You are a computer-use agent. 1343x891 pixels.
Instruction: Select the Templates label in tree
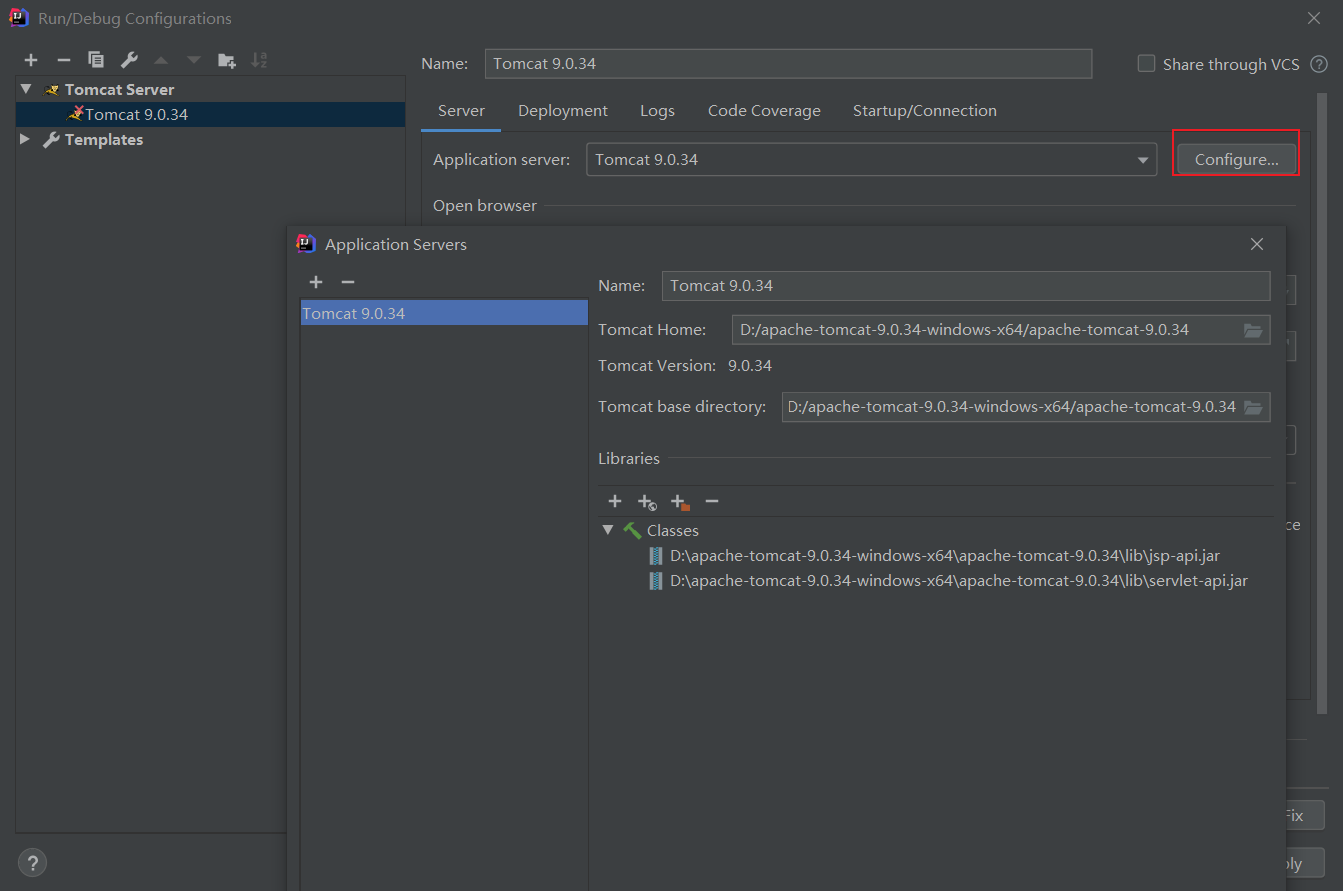(x=104, y=139)
